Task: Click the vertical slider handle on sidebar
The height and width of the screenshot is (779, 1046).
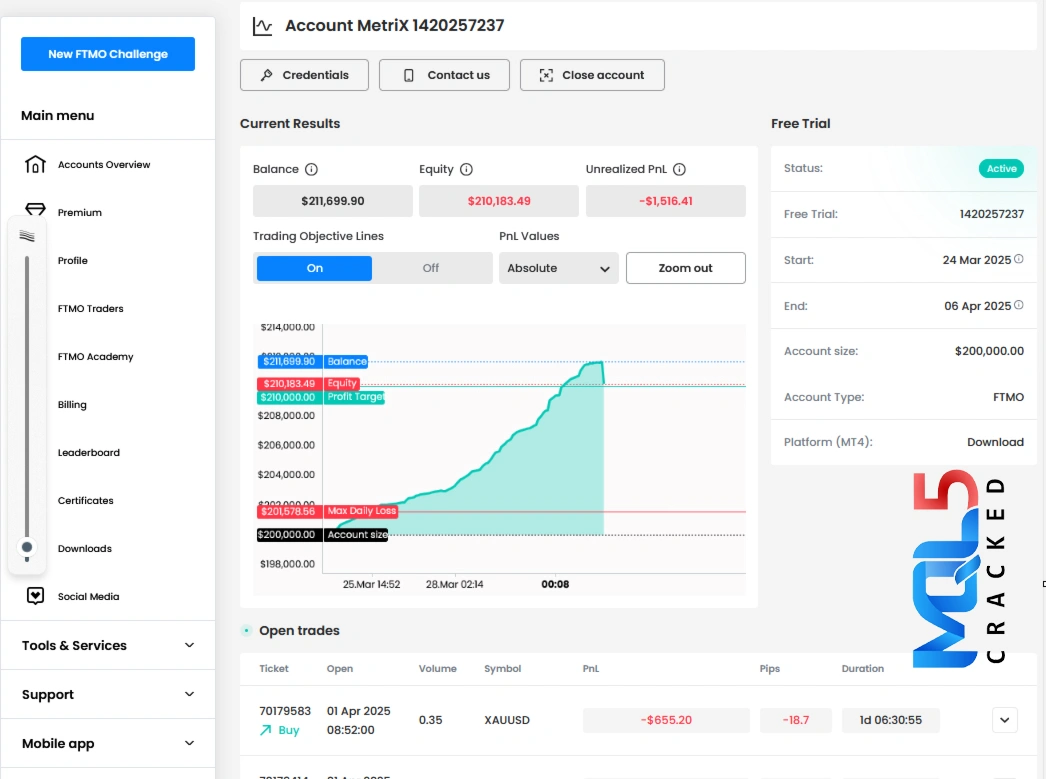Action: click(27, 547)
